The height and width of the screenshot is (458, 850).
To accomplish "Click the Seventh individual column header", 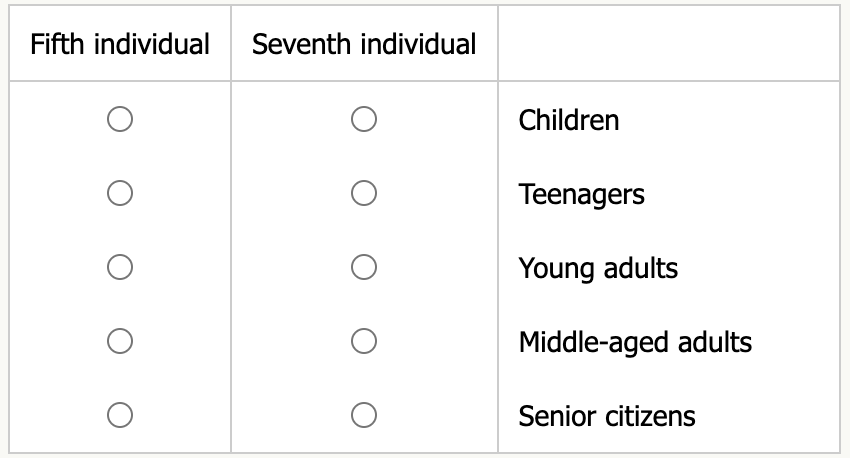I will [364, 44].
